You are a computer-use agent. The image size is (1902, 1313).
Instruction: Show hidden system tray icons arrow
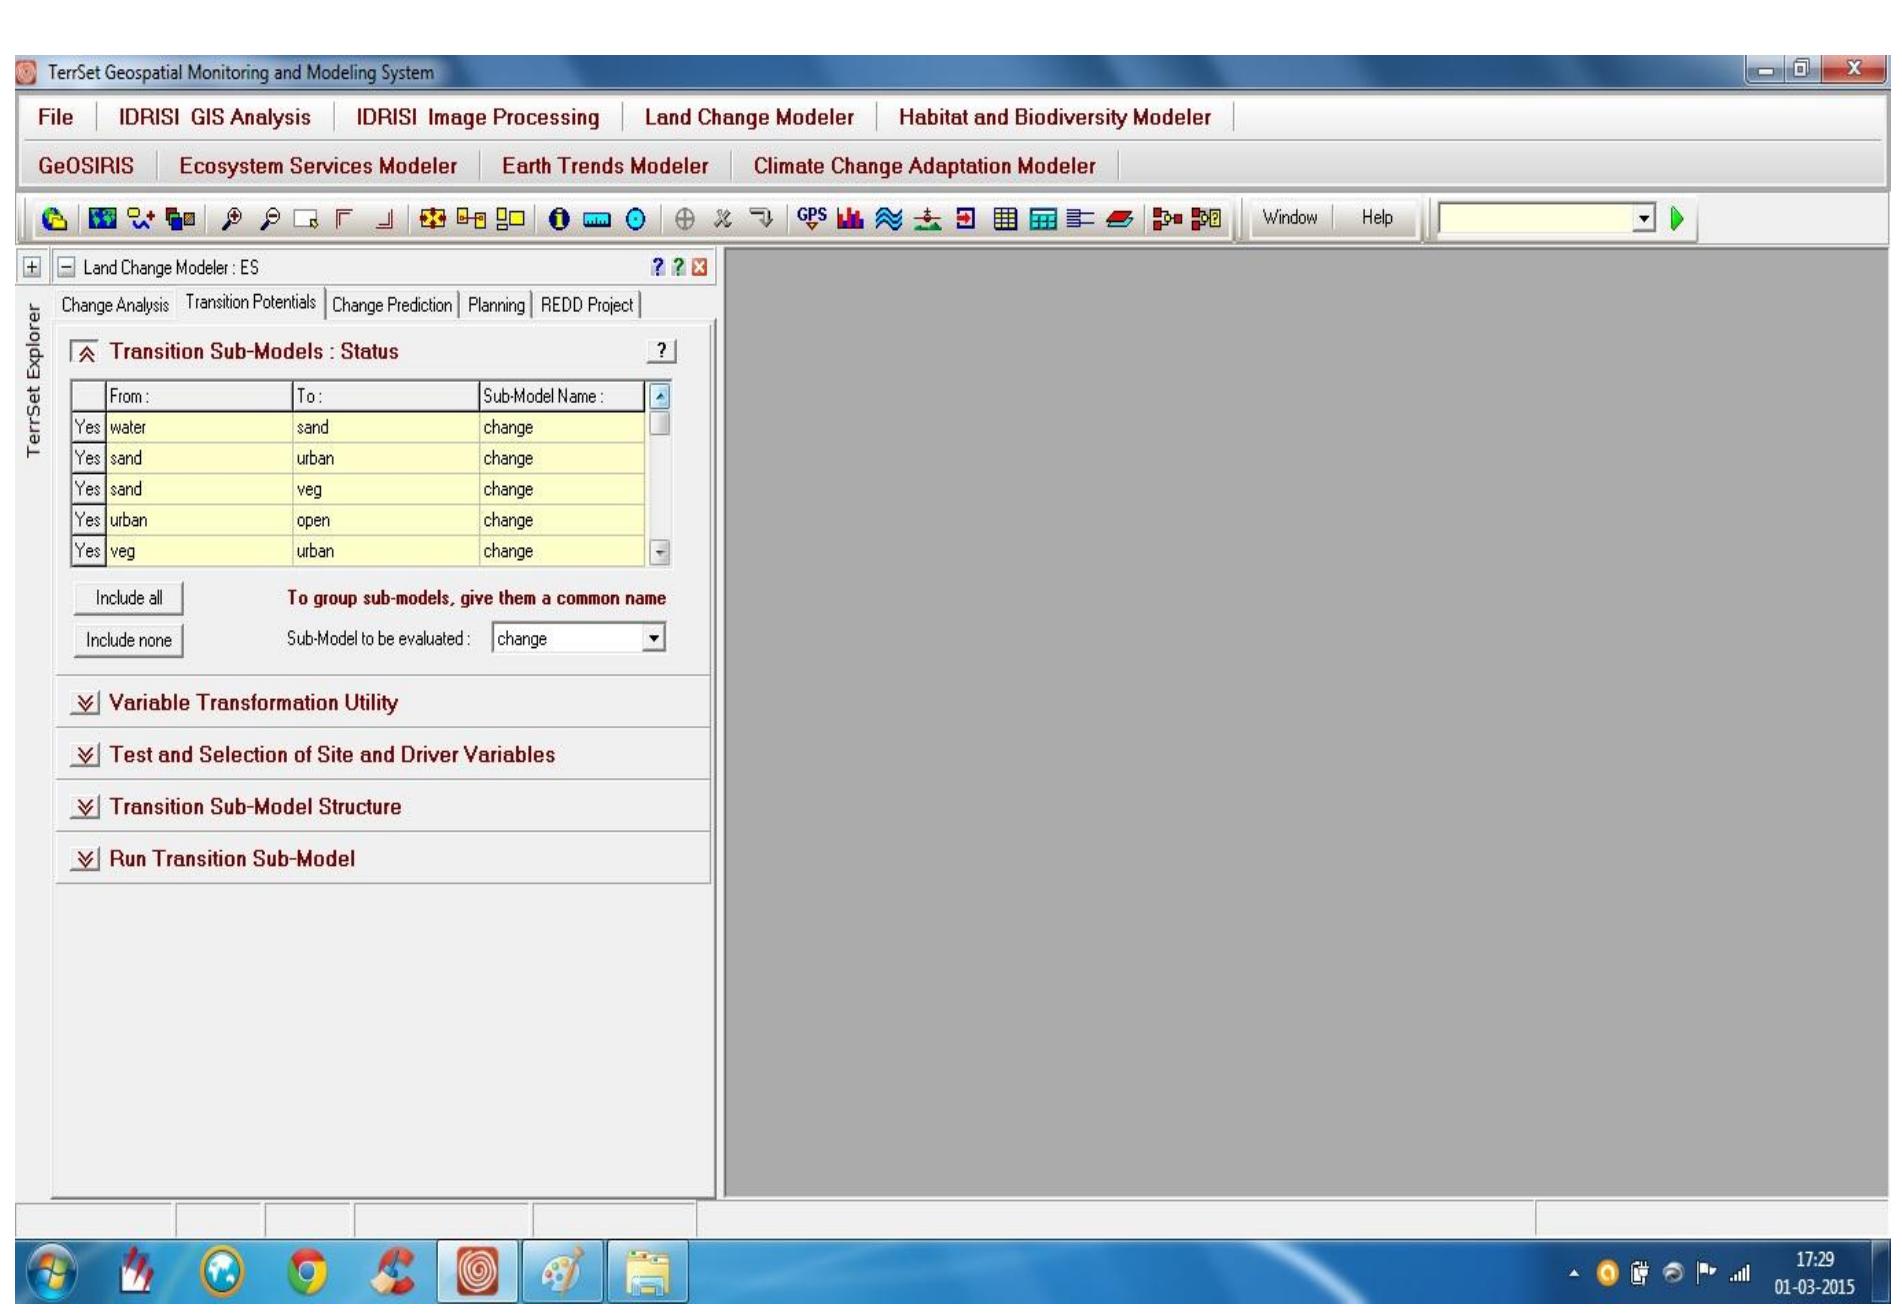1574,1273
